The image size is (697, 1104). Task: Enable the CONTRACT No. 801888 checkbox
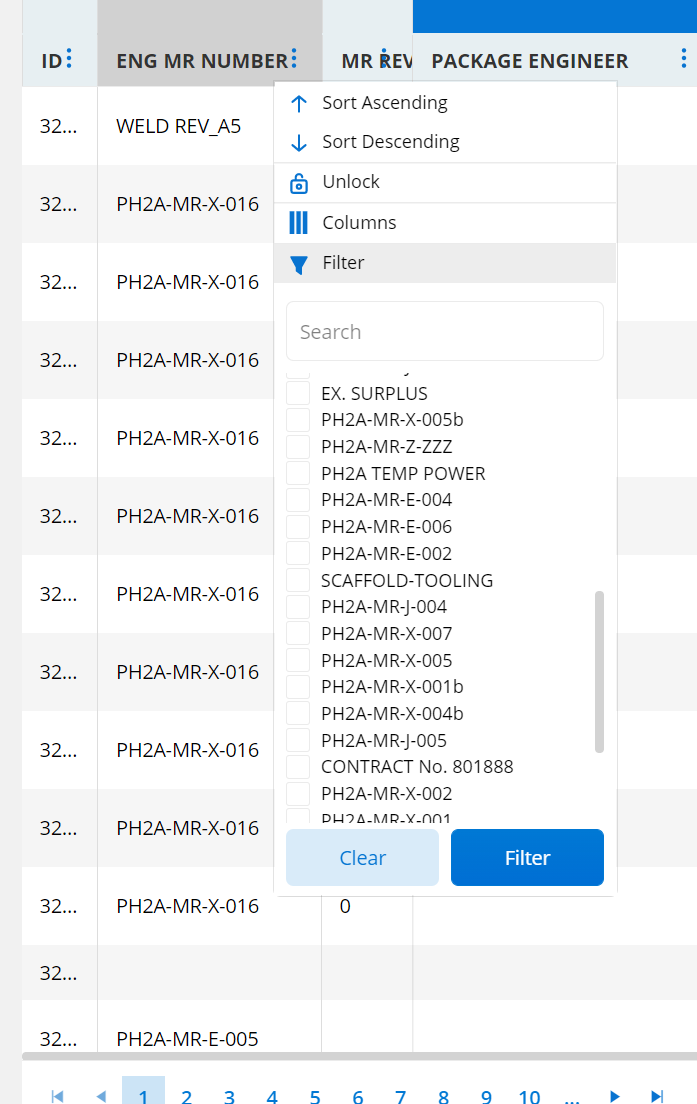(x=299, y=766)
